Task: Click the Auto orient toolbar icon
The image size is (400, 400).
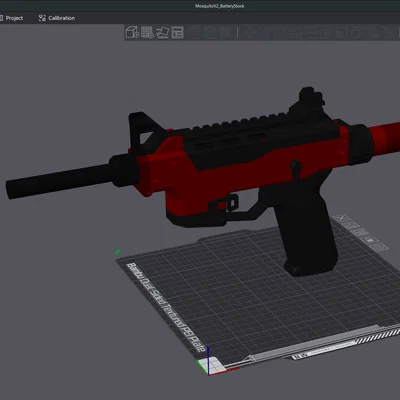Action: [x=163, y=32]
